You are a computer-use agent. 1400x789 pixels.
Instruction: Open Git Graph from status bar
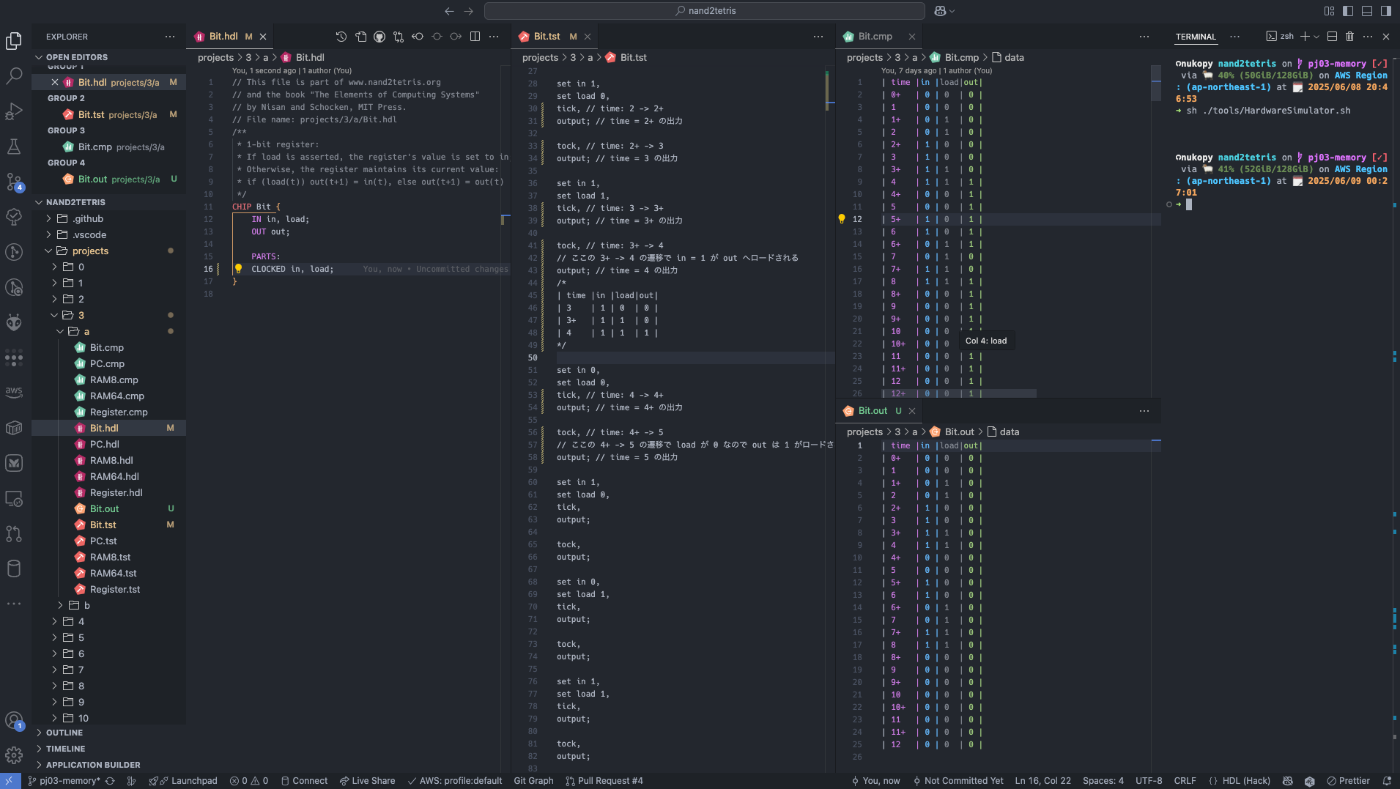pos(533,781)
